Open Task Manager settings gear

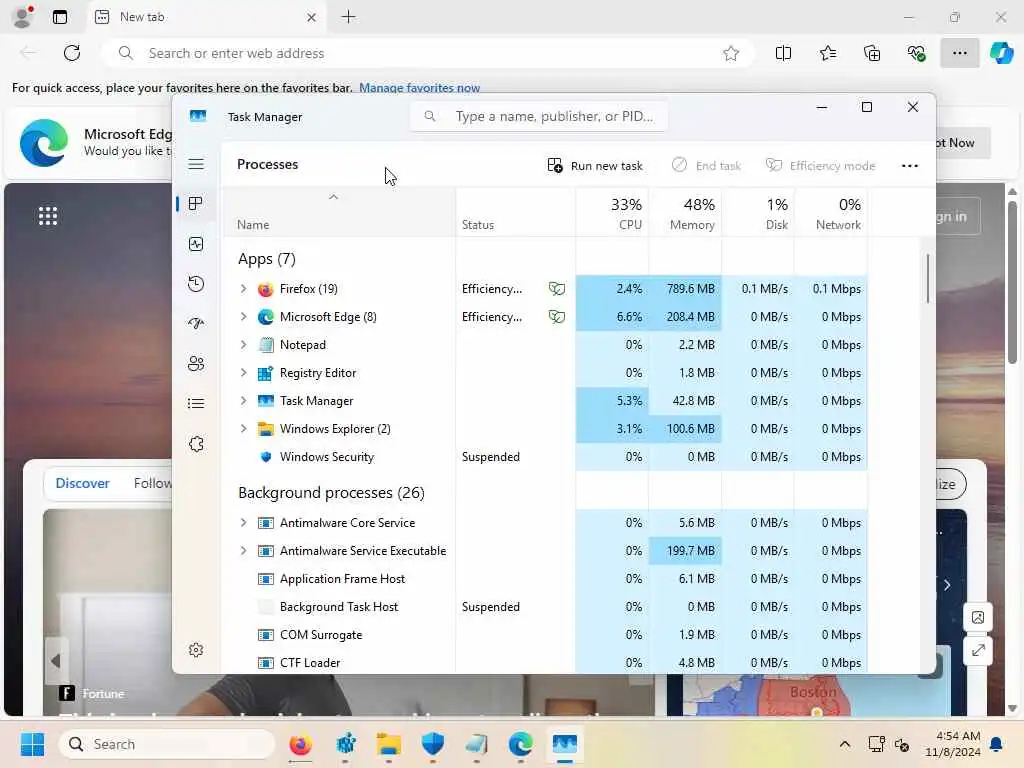(196, 650)
